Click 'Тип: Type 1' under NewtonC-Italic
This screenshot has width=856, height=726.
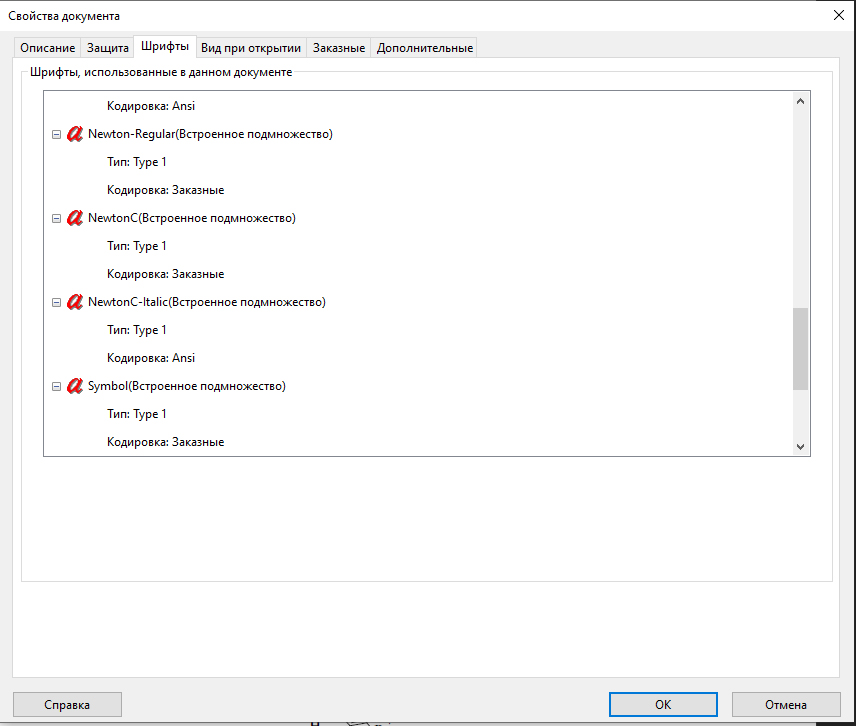136,330
